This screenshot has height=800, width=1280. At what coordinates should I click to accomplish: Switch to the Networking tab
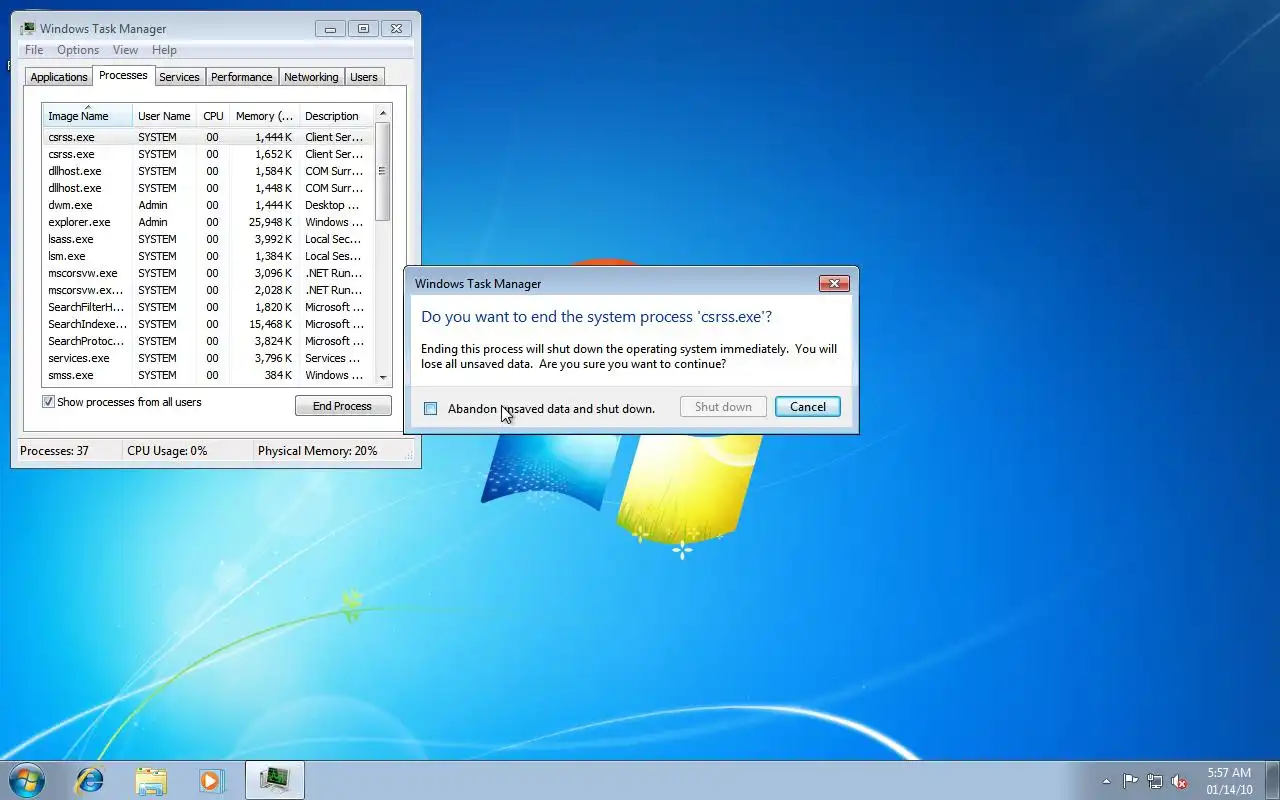(311, 77)
